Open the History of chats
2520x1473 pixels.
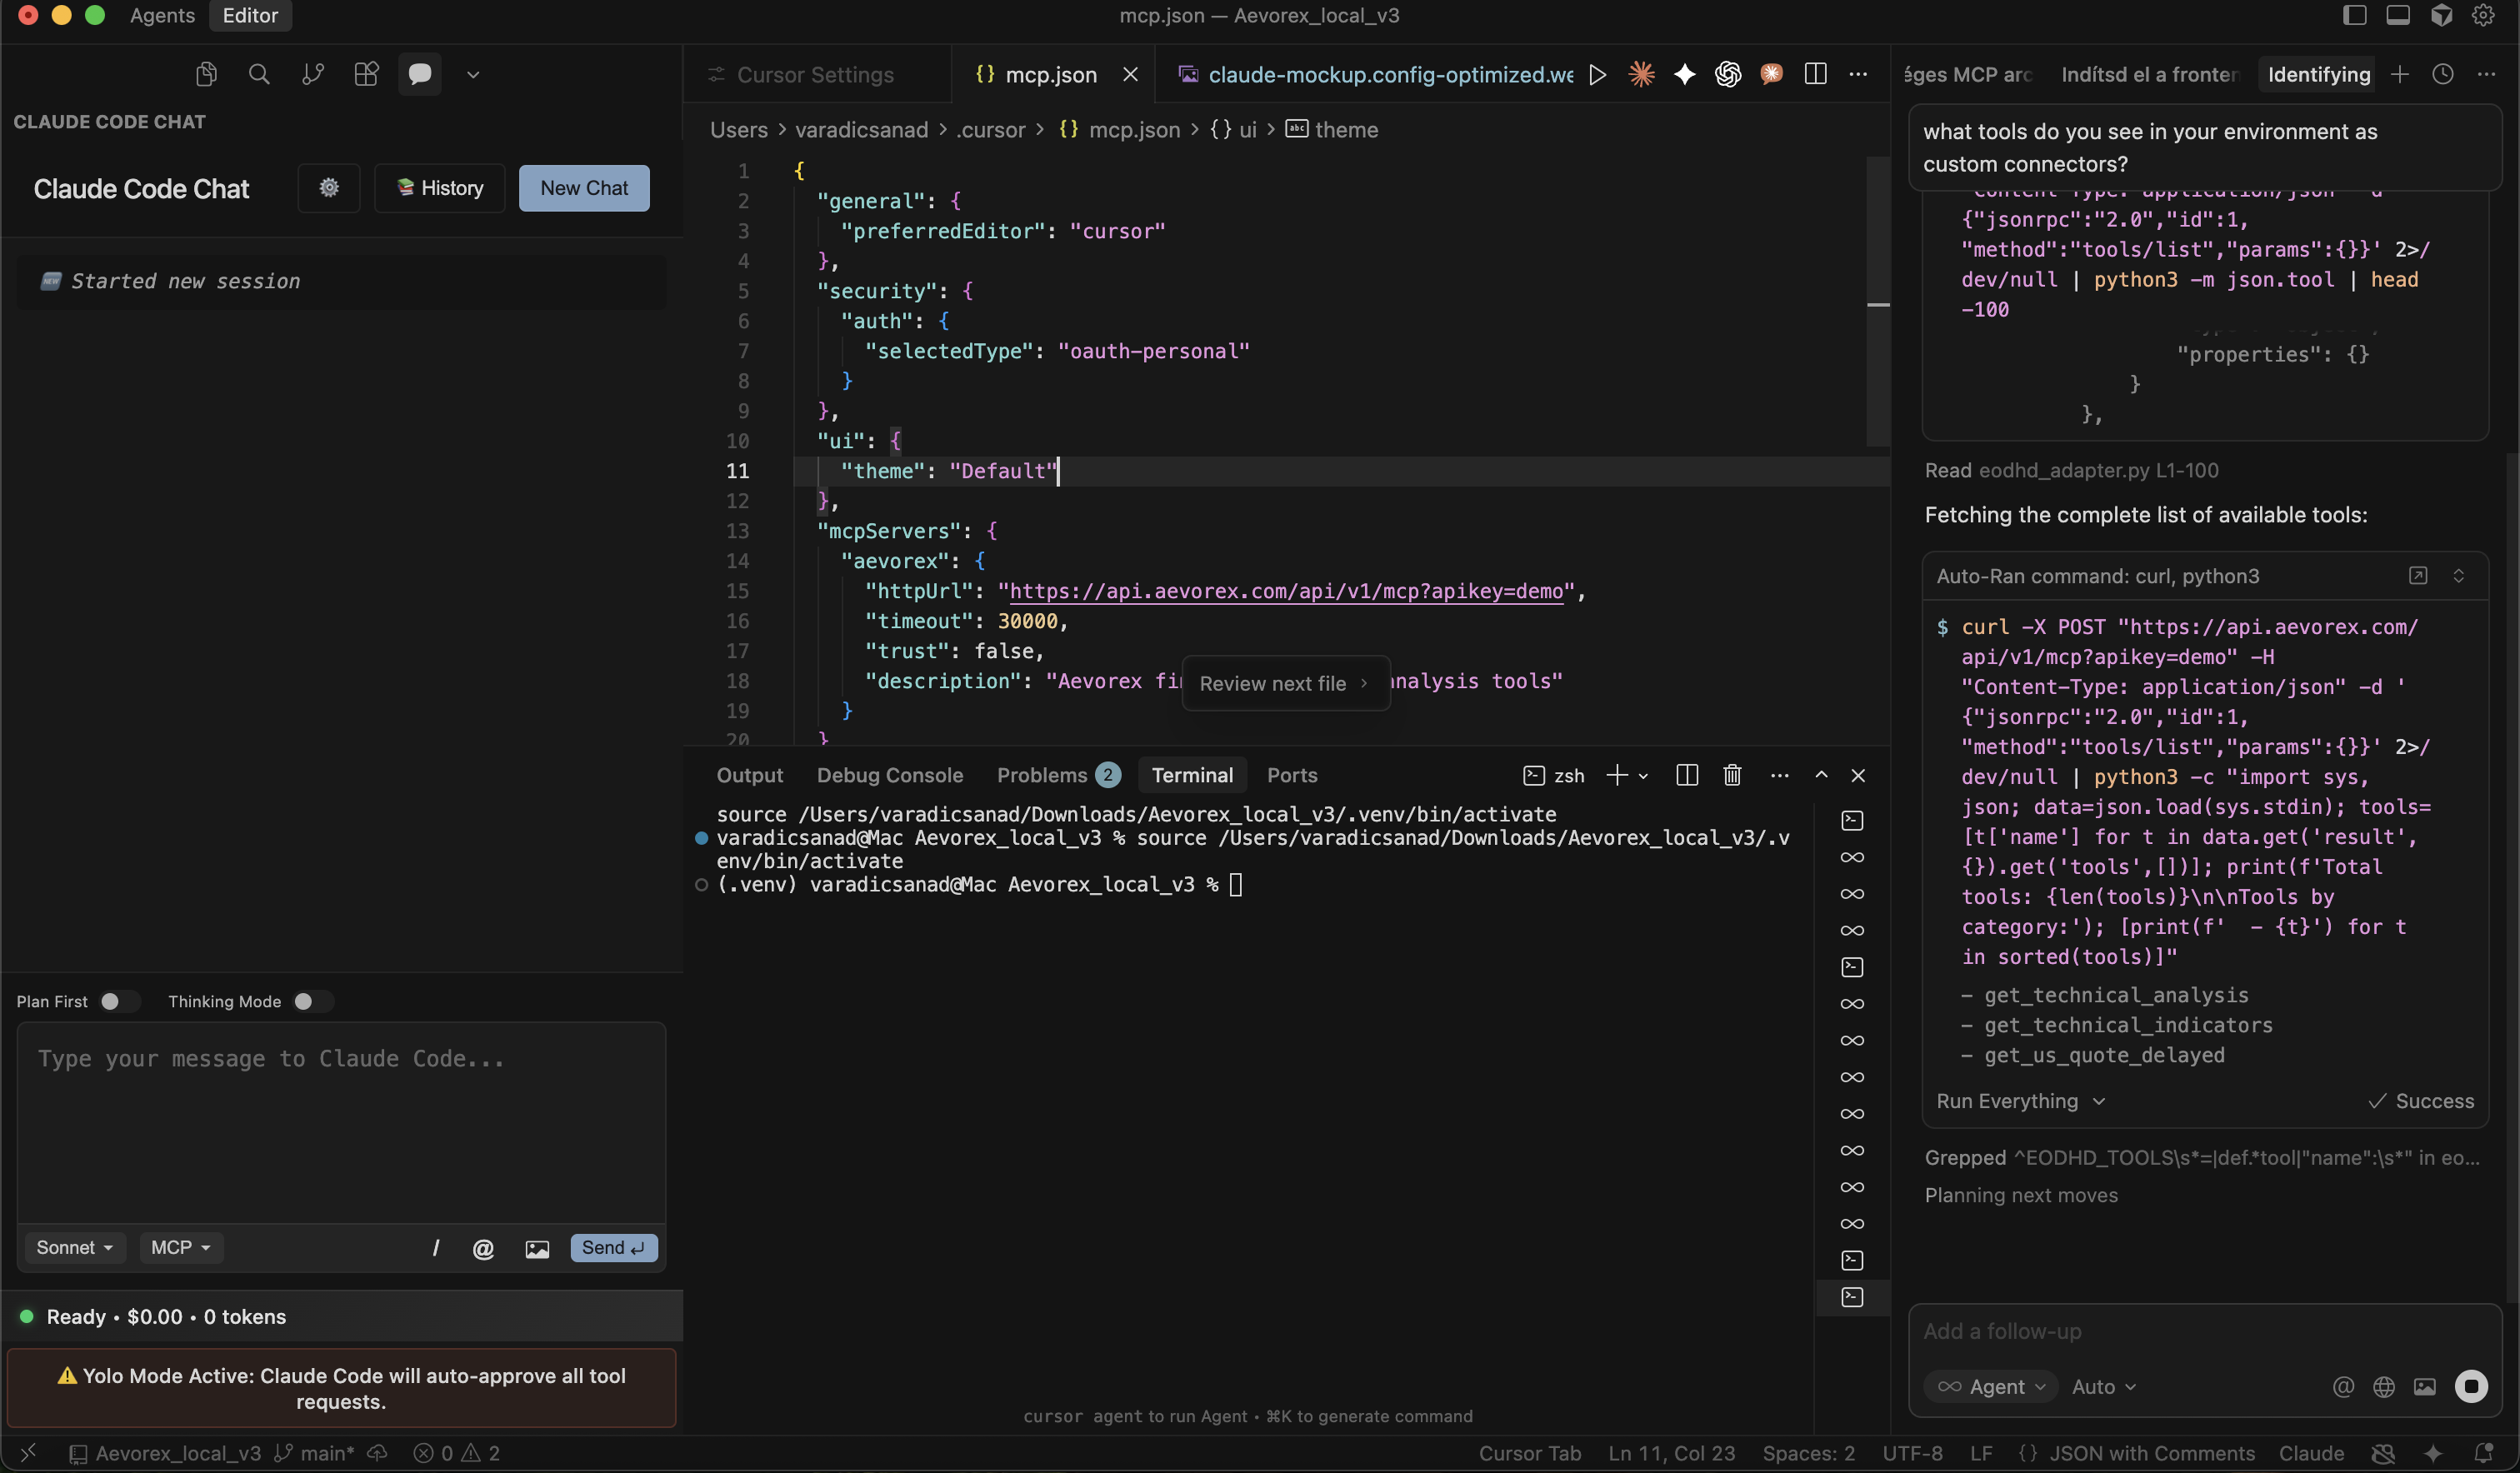[438, 187]
